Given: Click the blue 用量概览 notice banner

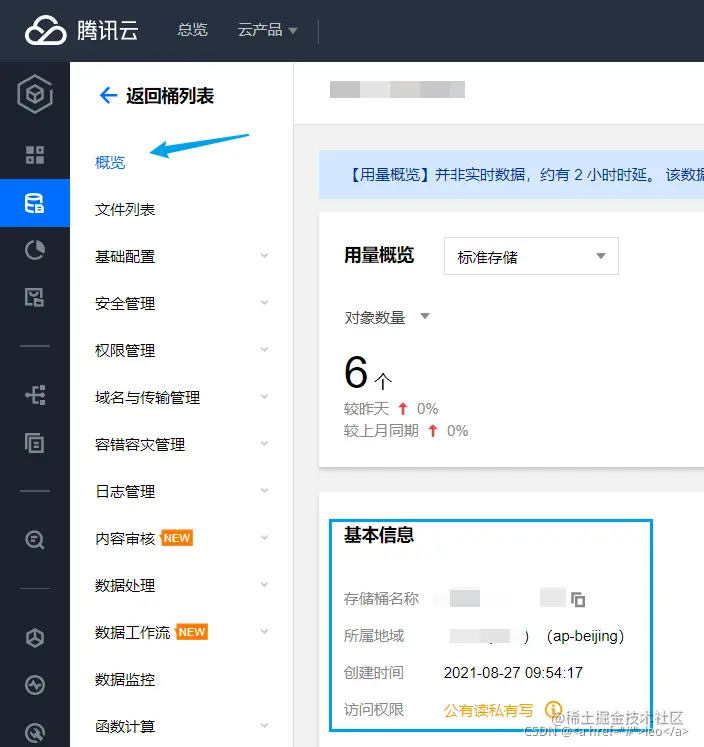Looking at the screenshot, I should [512, 174].
